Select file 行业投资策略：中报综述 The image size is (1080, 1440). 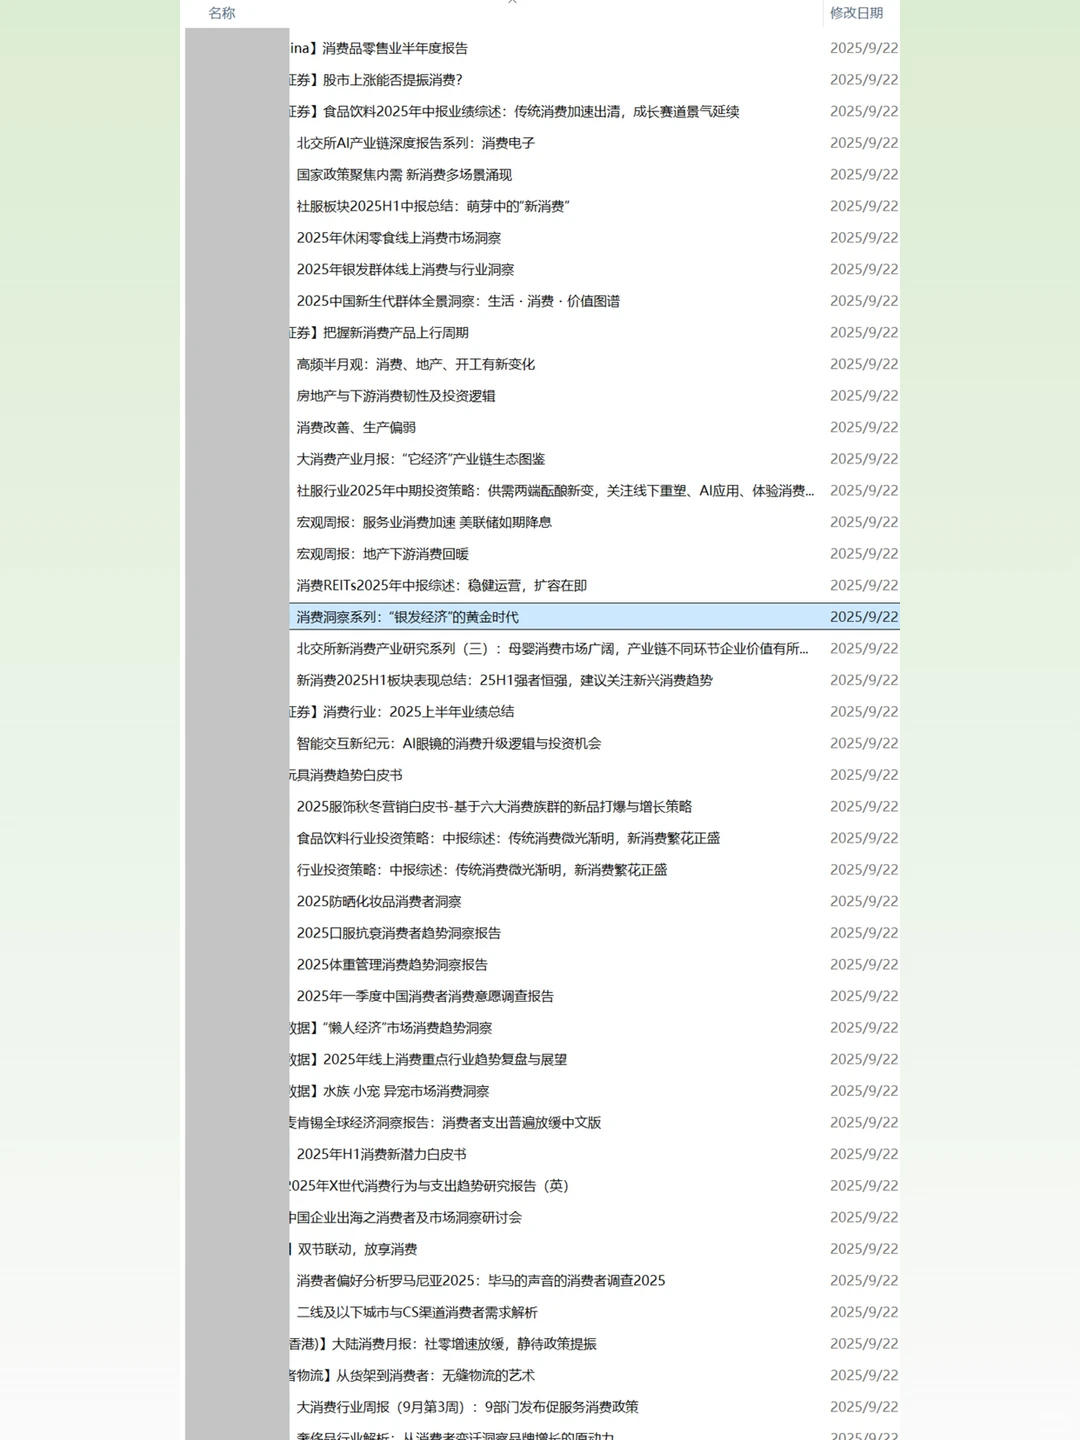[482, 870]
